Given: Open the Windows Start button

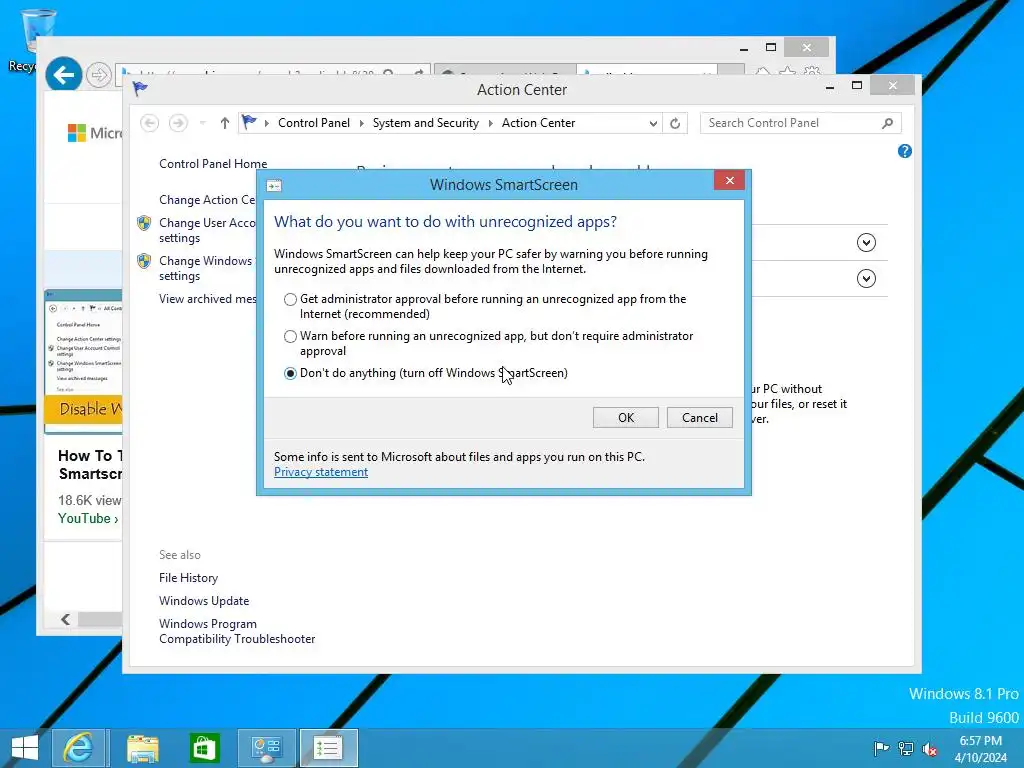Looking at the screenshot, I should pos(25,748).
